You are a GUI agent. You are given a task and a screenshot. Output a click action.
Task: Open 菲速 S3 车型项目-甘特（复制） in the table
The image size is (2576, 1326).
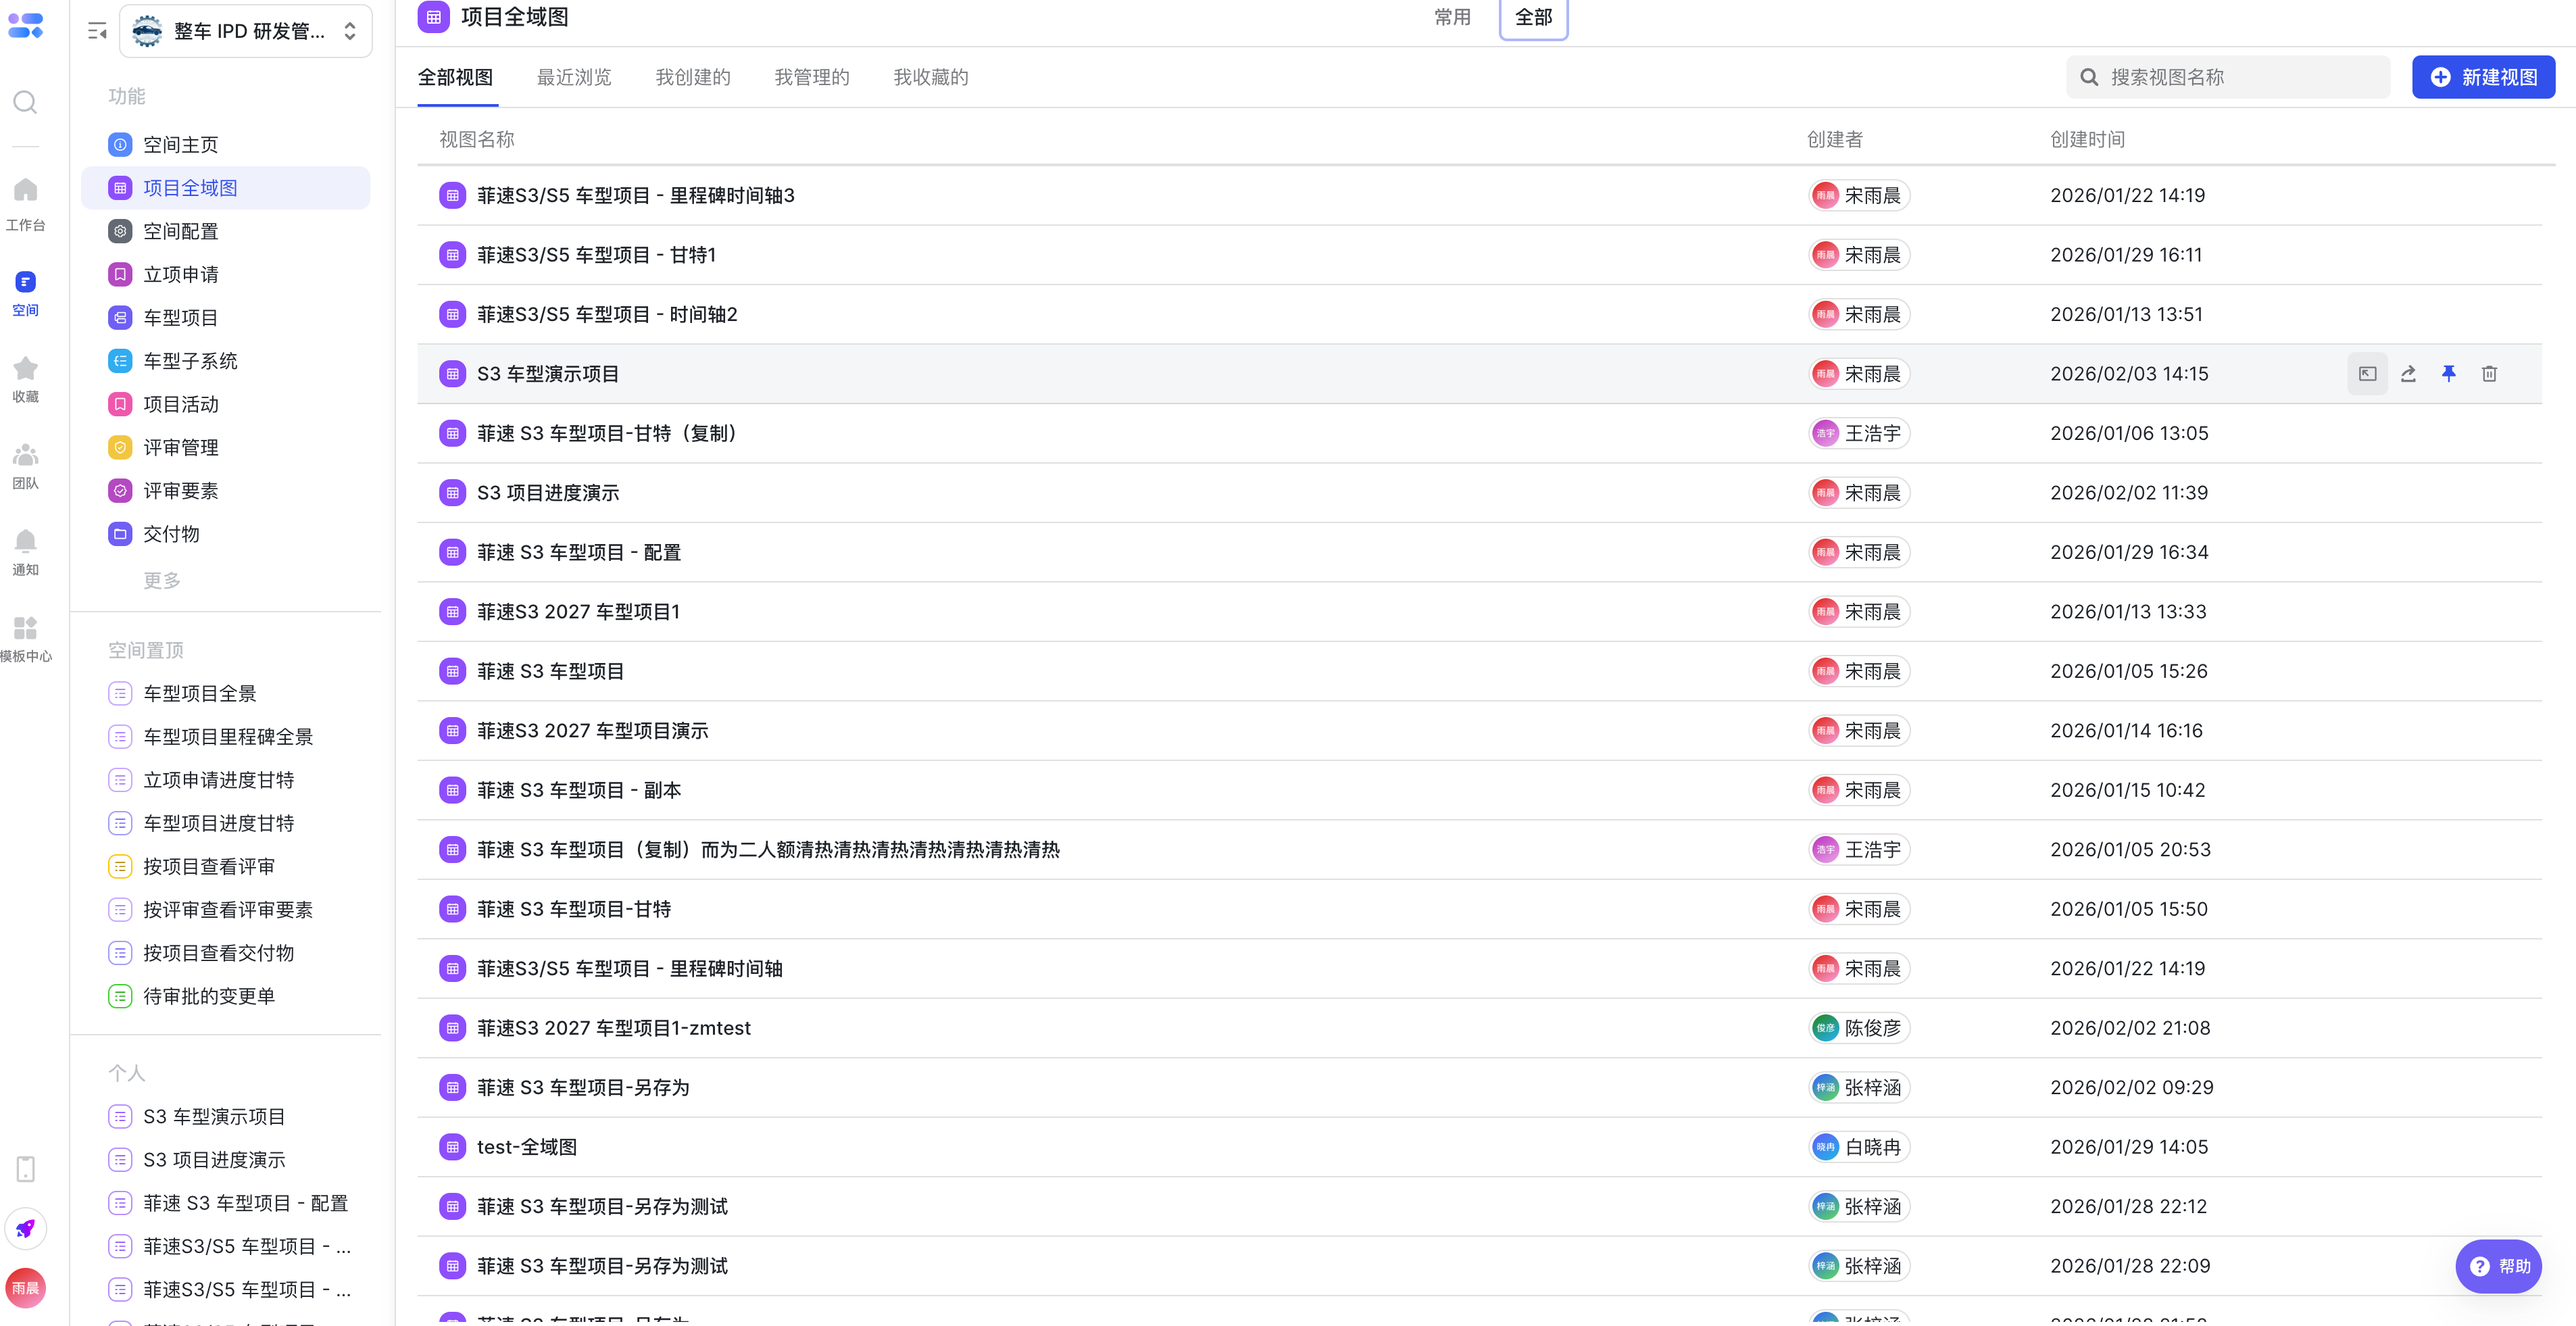coord(1479,434)
